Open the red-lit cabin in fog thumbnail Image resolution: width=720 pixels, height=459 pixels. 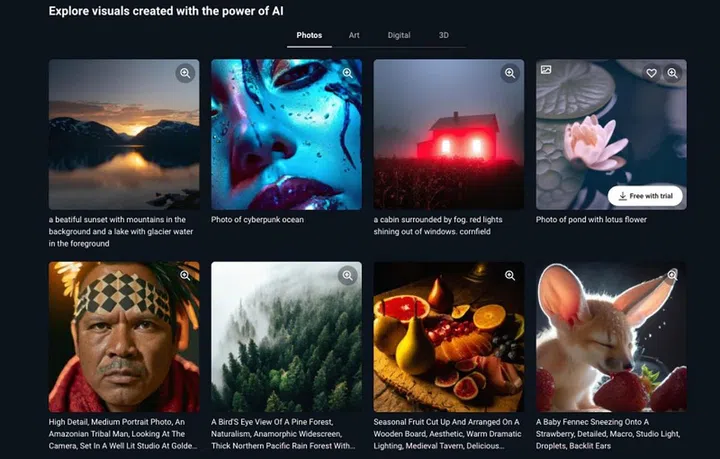[449, 134]
